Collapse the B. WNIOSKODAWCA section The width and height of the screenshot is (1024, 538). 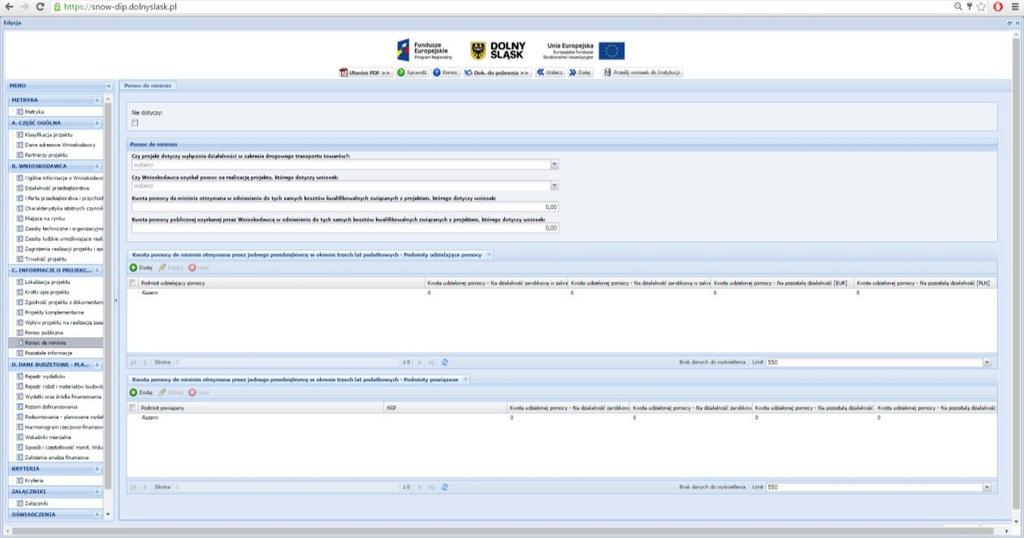tap(97, 166)
